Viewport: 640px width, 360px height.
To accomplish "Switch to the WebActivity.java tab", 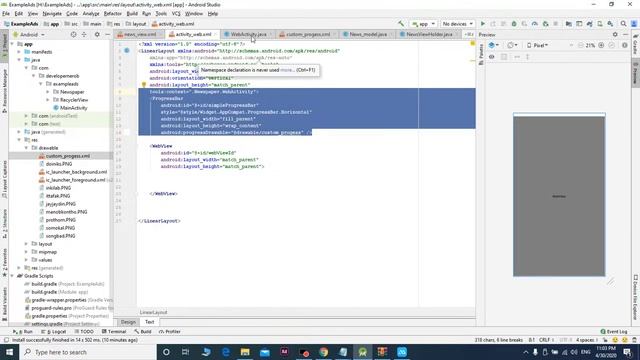I will point(248,34).
